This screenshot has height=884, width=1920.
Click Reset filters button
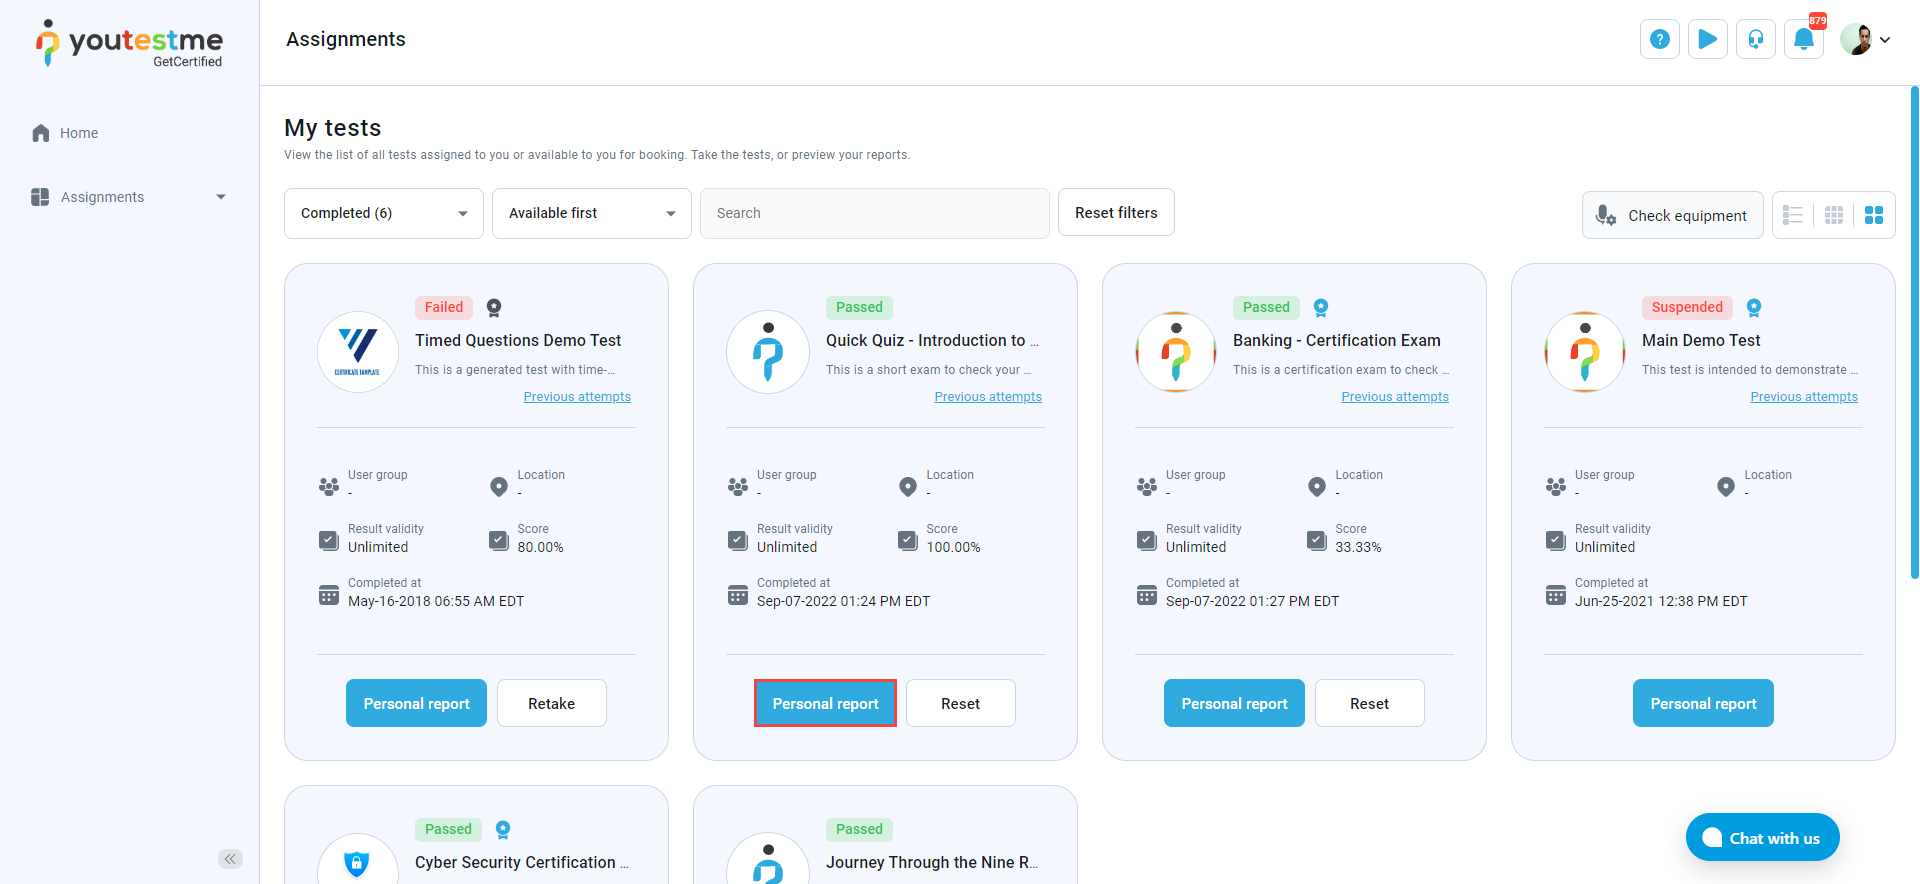point(1116,213)
